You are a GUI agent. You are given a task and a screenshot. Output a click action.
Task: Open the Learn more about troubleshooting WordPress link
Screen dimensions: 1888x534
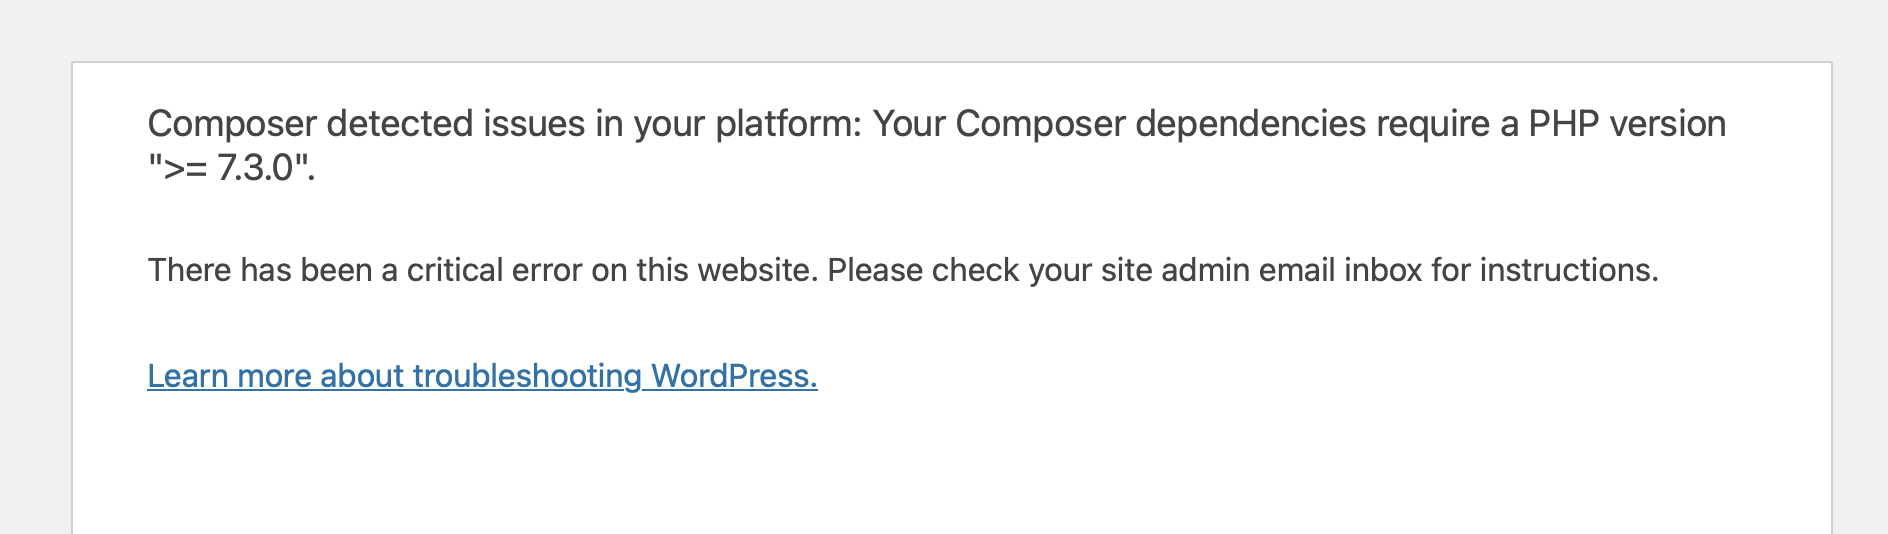[482, 376]
